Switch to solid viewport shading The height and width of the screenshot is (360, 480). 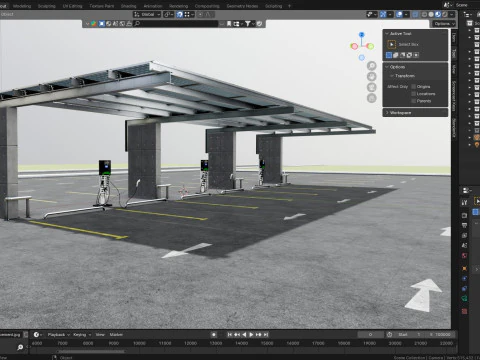click(x=431, y=14)
